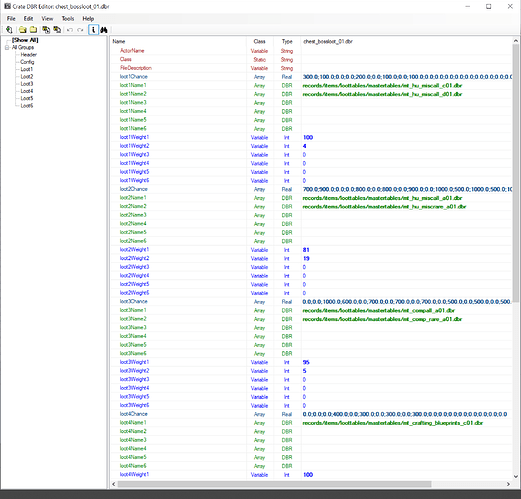This screenshot has height=499, width=521.
Task: Click the first toolbar icon with green arrow
Action: pyautogui.click(x=9, y=30)
